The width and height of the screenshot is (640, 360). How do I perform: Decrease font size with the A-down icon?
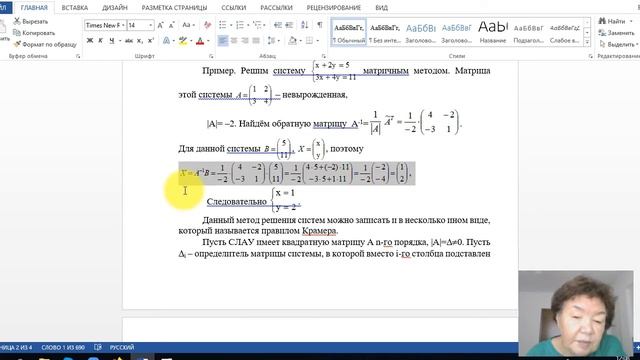pyautogui.click(x=171, y=25)
